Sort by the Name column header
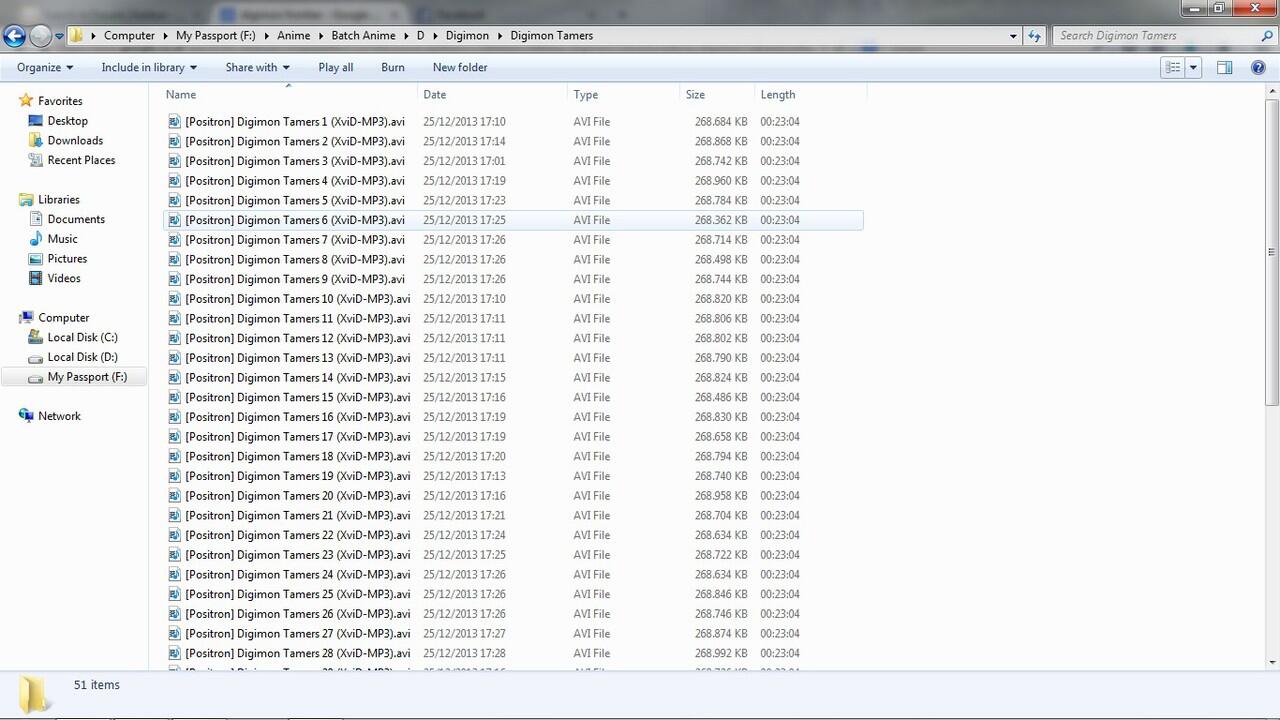Screen dimensions: 1280x720 [289, 94]
